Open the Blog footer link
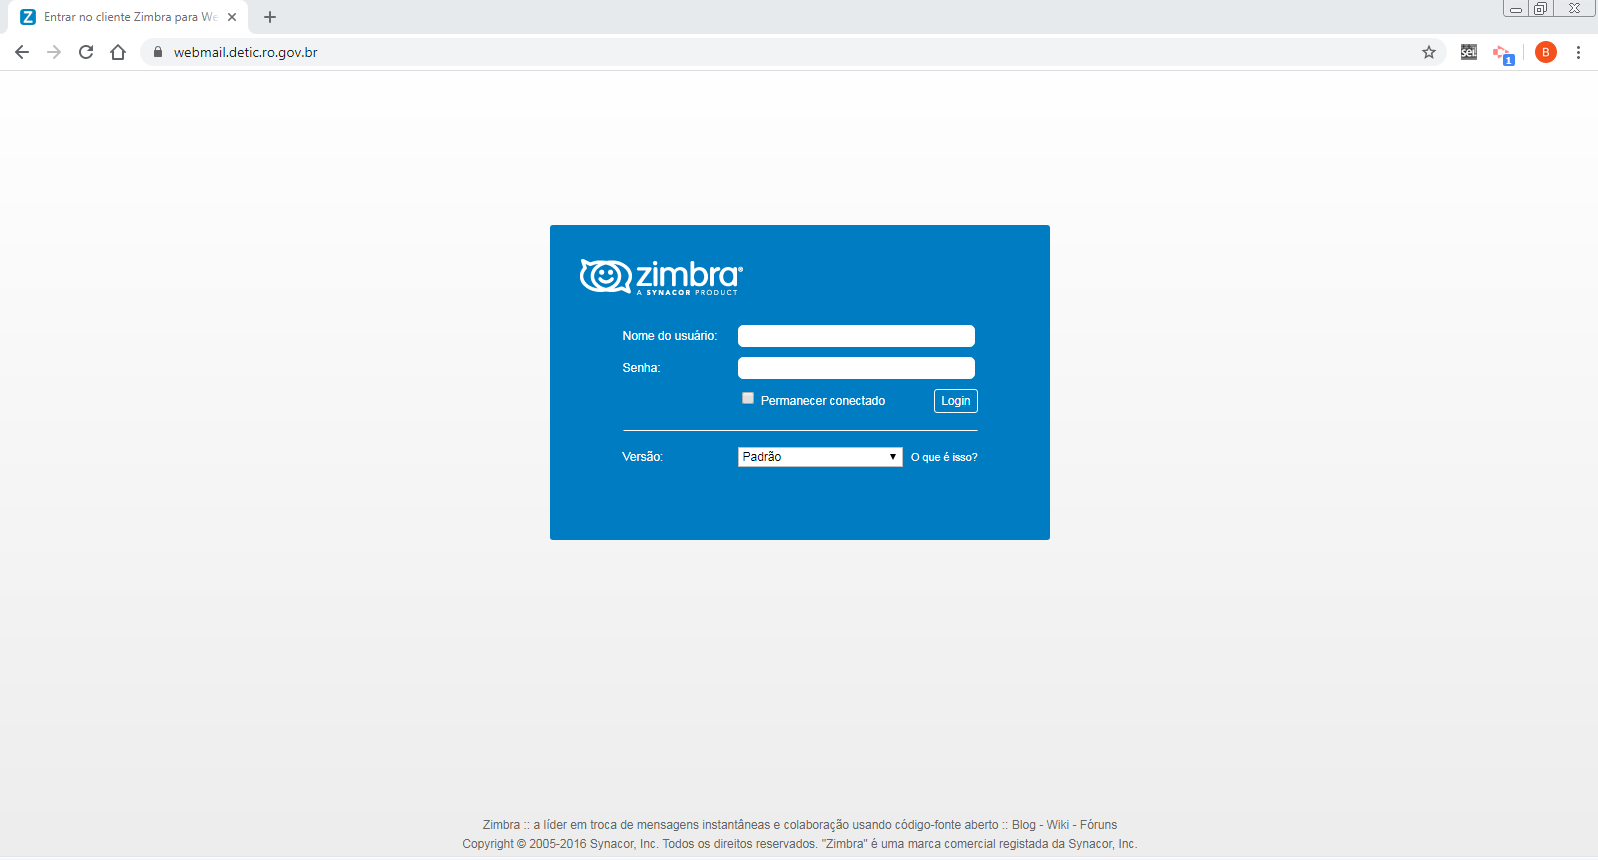This screenshot has height=860, width=1598. [x=1024, y=825]
